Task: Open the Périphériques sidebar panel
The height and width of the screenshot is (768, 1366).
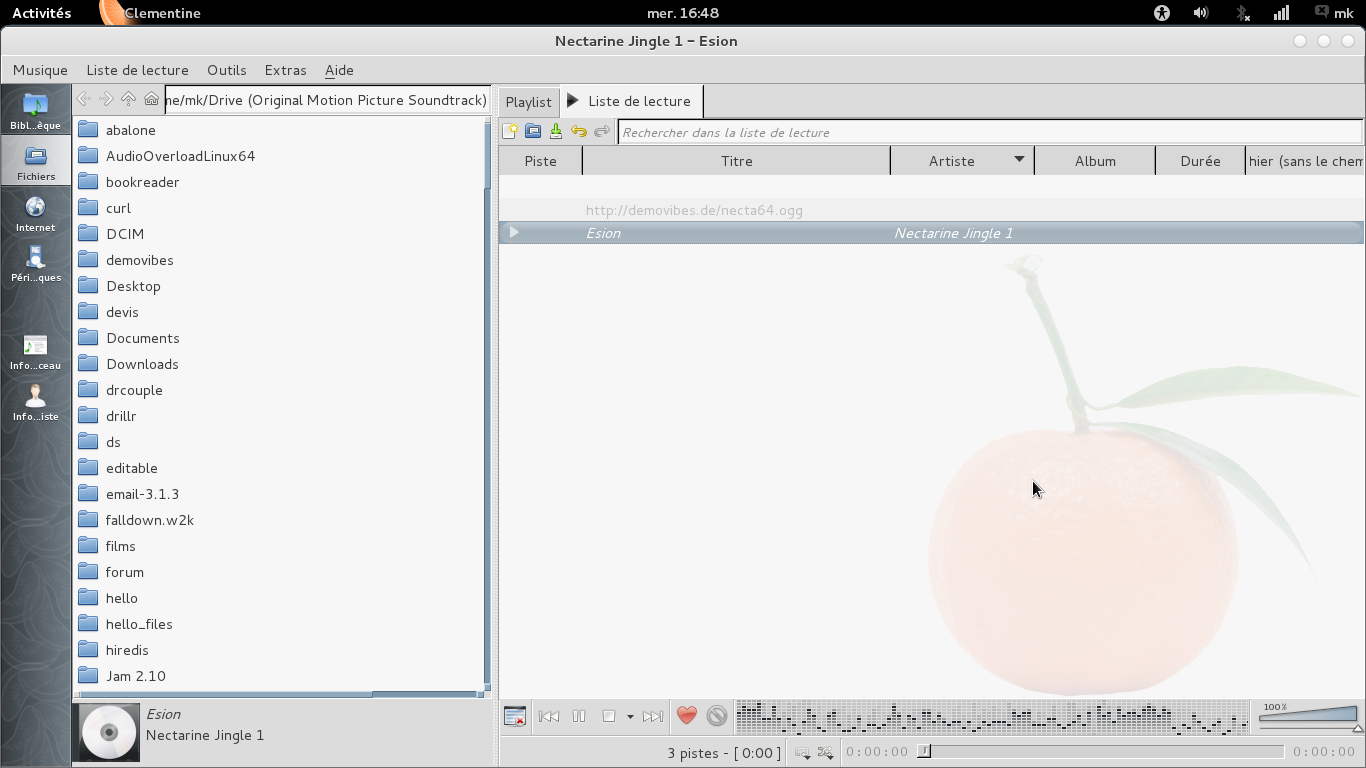Action: (x=36, y=263)
